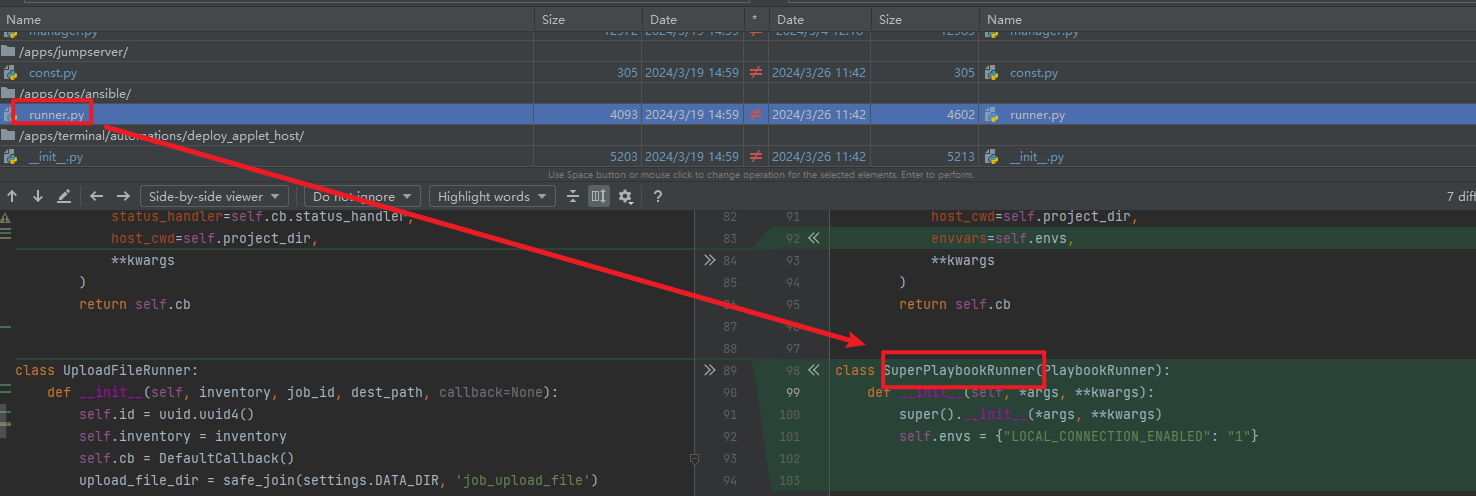This screenshot has height=496, width=1476.
Task: Open the Highlight words dropdown
Action: pyautogui.click(x=492, y=197)
